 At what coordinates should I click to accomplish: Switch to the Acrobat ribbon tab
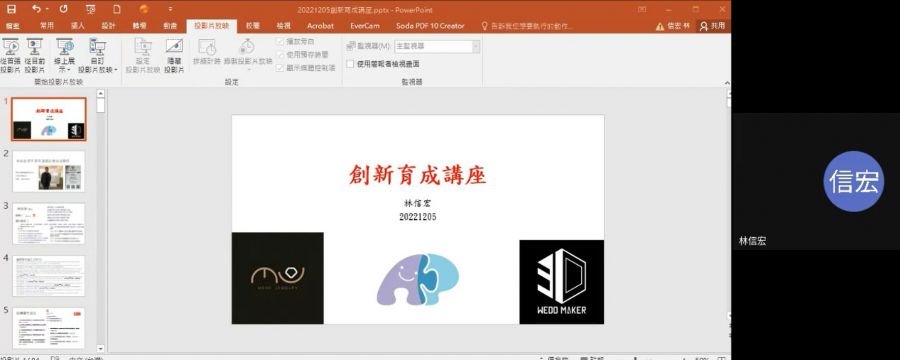click(x=320, y=26)
